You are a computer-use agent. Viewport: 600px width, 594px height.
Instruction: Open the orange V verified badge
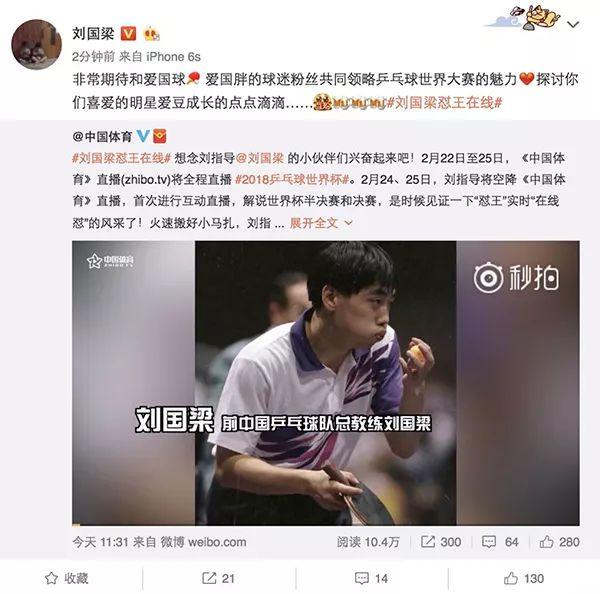click(128, 34)
